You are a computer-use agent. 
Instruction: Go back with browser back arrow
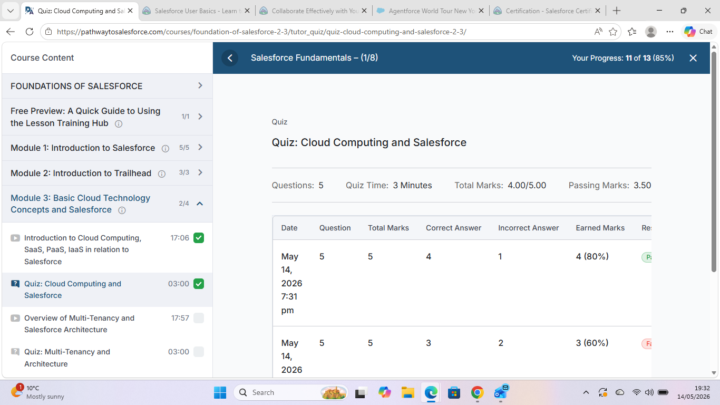pyautogui.click(x=11, y=32)
